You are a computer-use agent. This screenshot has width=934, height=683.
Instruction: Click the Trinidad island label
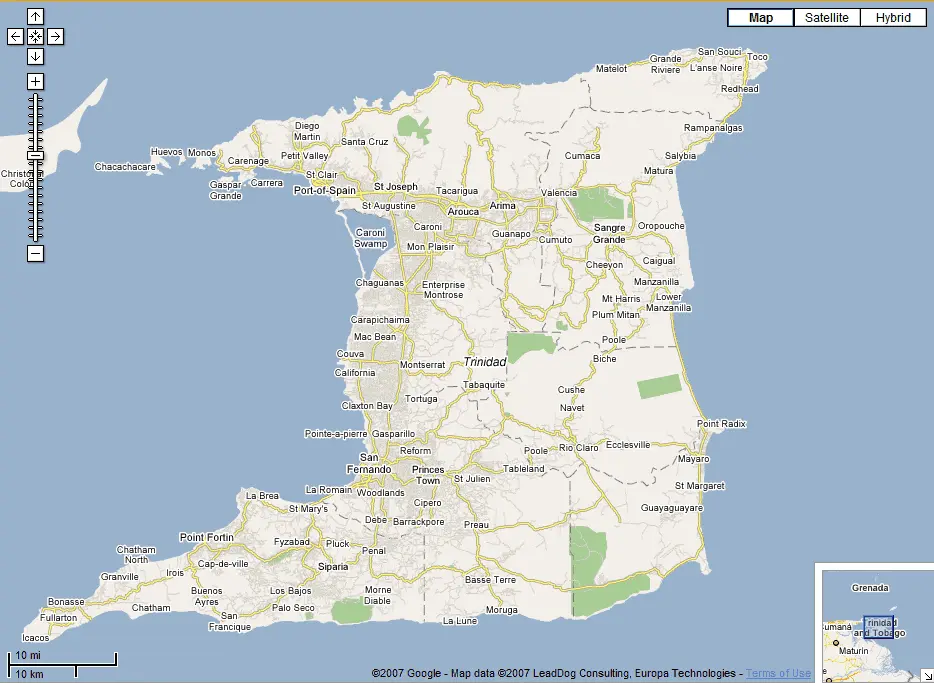485,362
